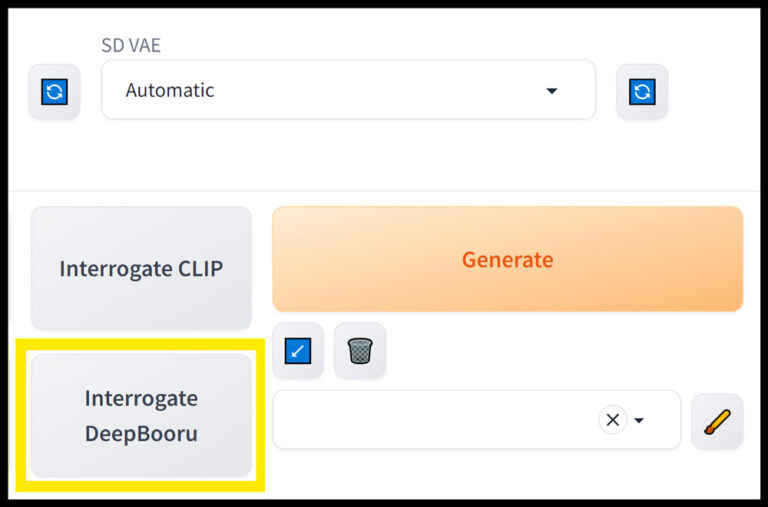Click the 'Interrogate' word beside CLIP
The image size is (768, 507).
113,269
